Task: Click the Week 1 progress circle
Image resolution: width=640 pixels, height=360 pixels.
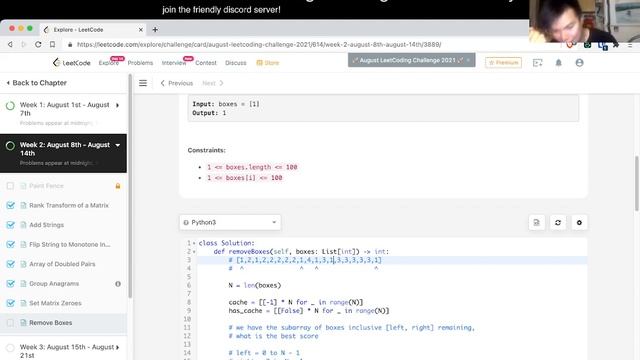Action: tap(10, 106)
